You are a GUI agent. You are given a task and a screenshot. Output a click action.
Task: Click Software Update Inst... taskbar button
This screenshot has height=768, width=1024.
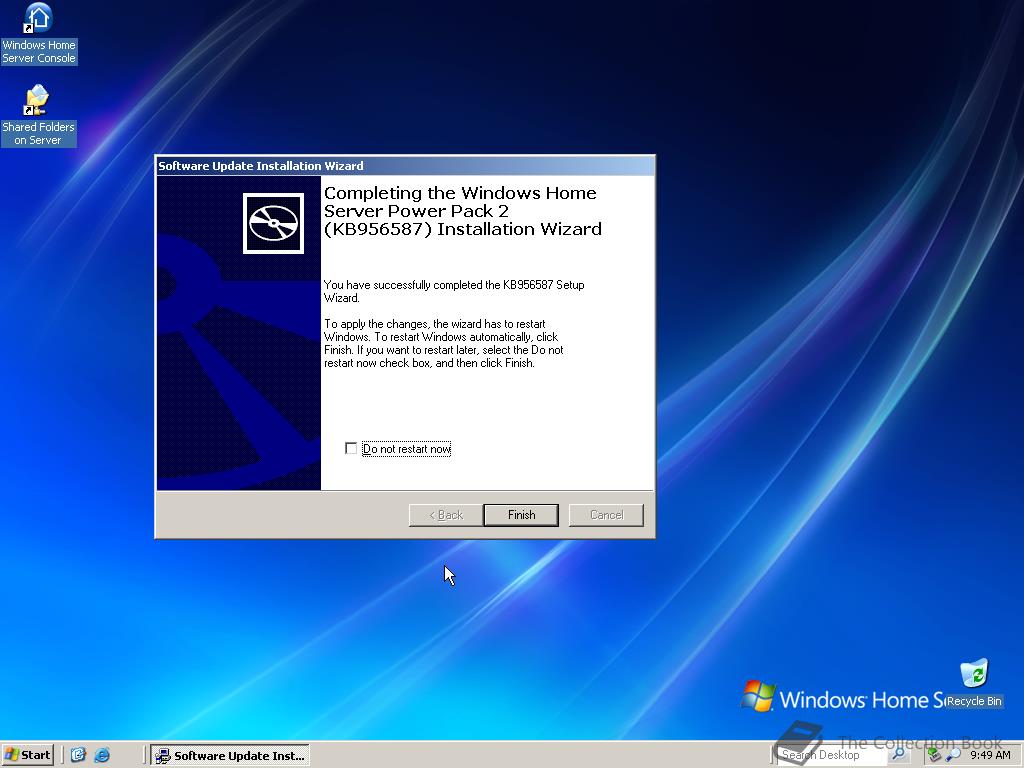pyautogui.click(x=230, y=756)
